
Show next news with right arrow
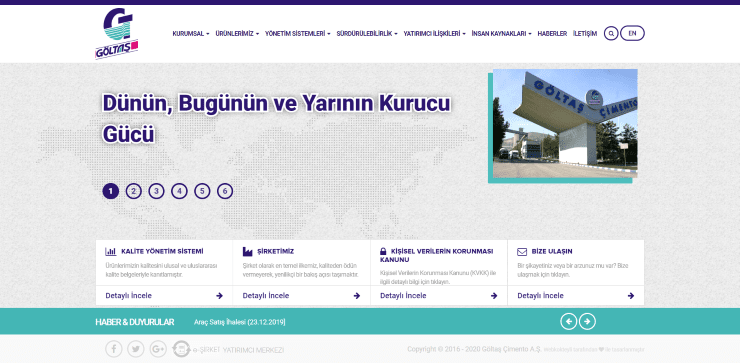pyautogui.click(x=587, y=321)
